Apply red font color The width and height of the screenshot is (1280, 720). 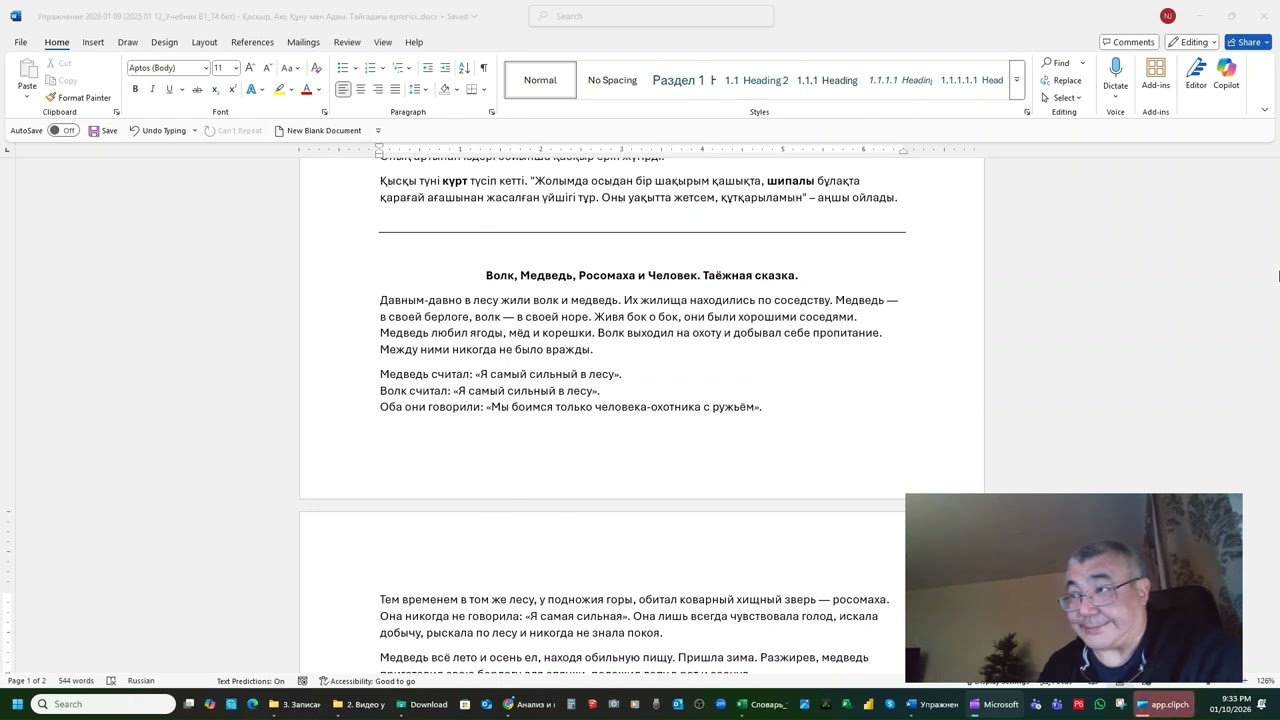306,89
